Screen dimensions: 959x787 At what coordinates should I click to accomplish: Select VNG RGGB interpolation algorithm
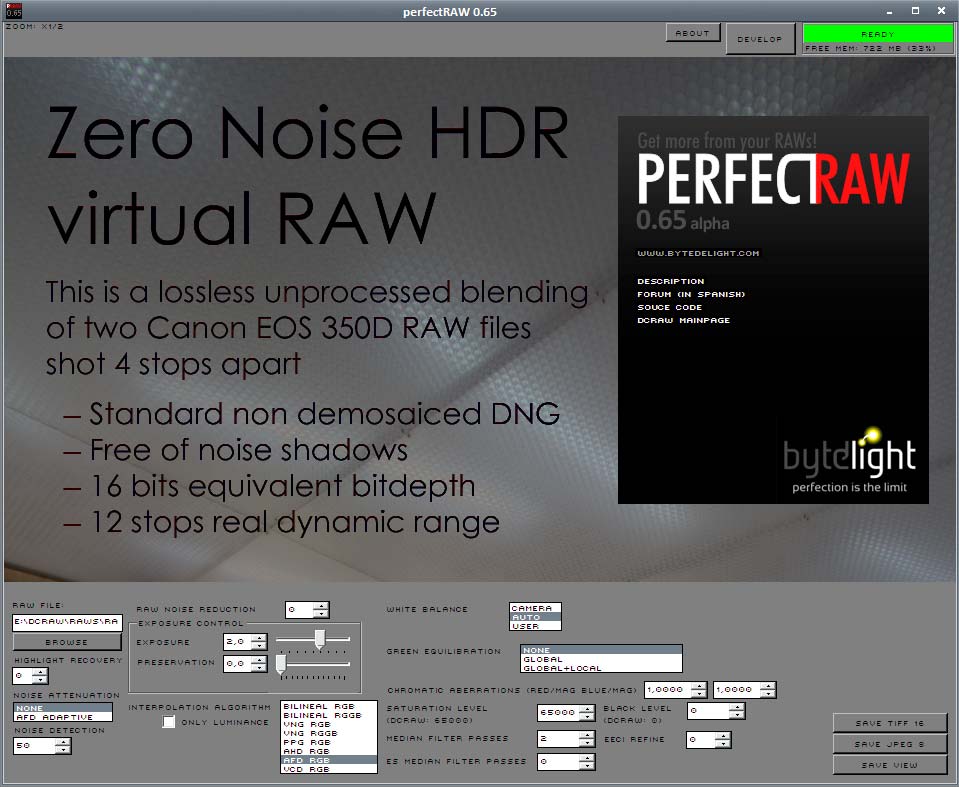(329, 733)
